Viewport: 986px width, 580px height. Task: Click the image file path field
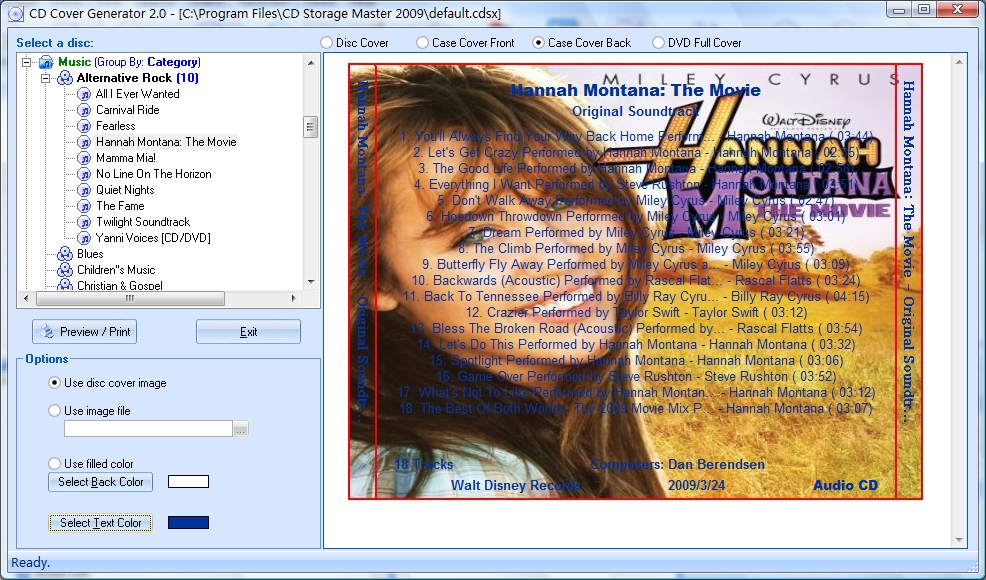tap(148, 429)
